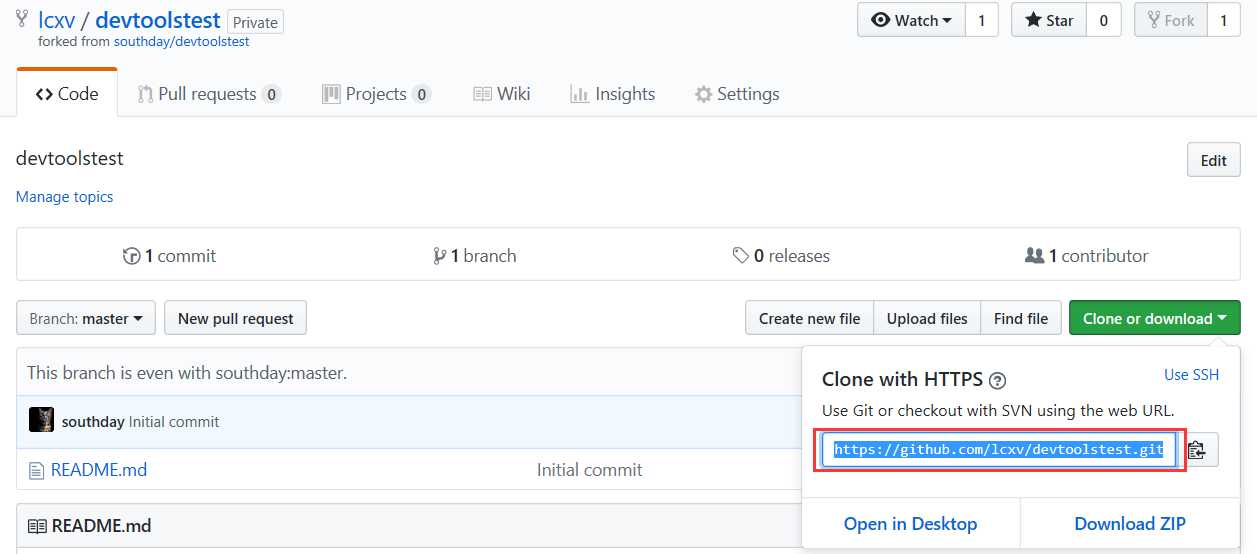
Task: Select the Wiki book icon
Action: [482, 94]
